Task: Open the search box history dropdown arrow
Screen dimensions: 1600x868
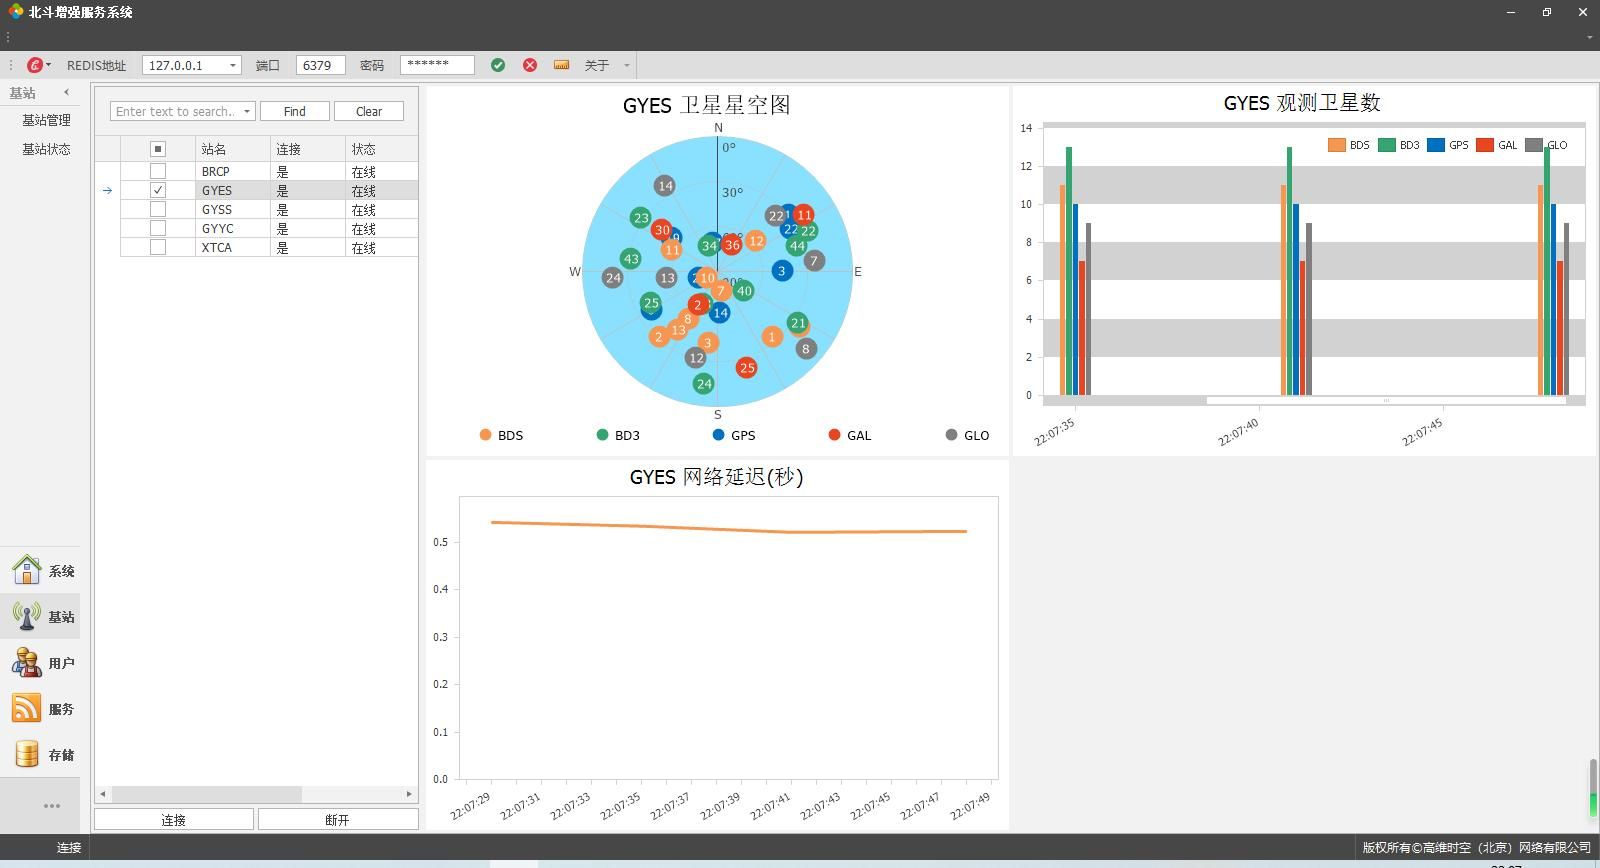Action: coord(247,111)
